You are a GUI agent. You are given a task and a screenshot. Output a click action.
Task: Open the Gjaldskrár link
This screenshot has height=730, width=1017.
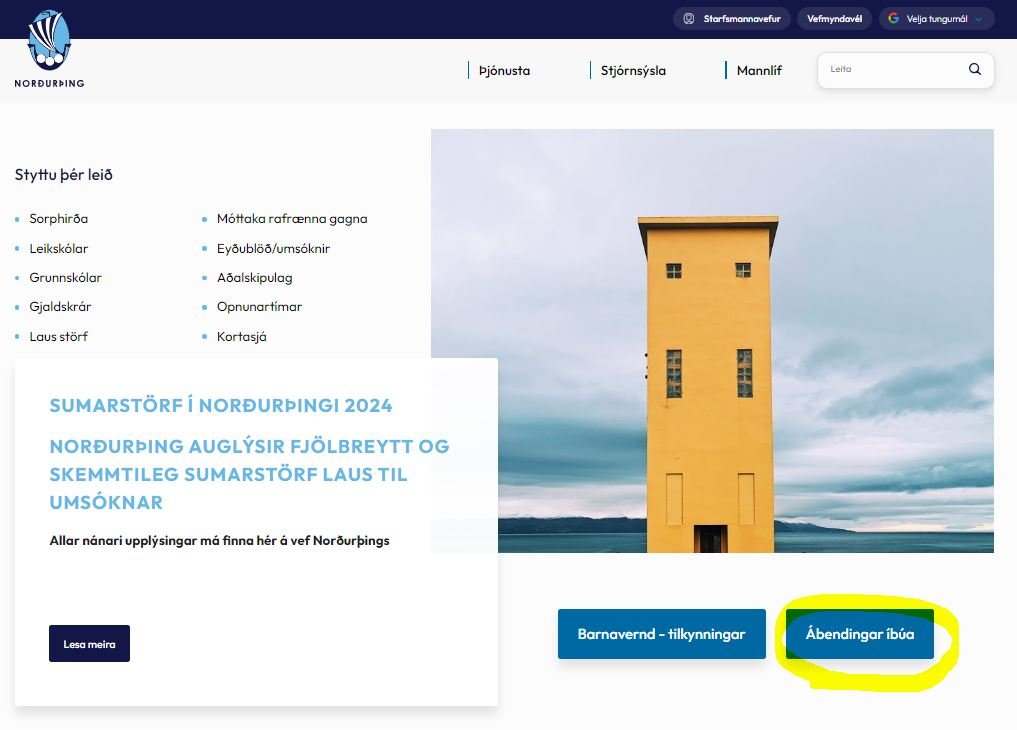60,307
